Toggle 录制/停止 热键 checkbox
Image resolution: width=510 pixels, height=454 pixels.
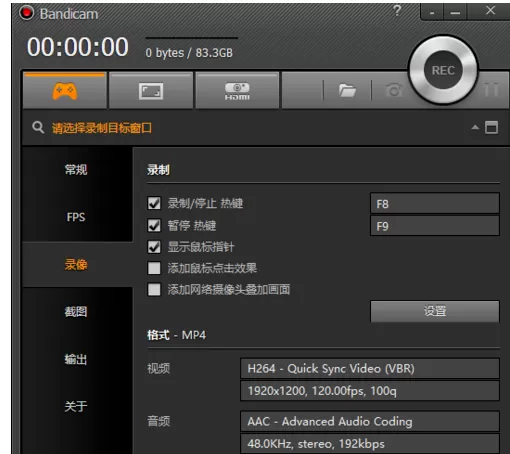(x=154, y=203)
